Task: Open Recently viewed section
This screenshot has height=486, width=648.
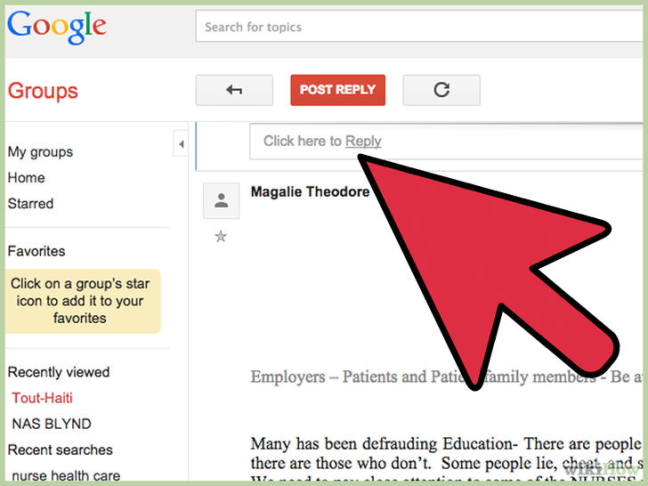Action: (x=58, y=372)
